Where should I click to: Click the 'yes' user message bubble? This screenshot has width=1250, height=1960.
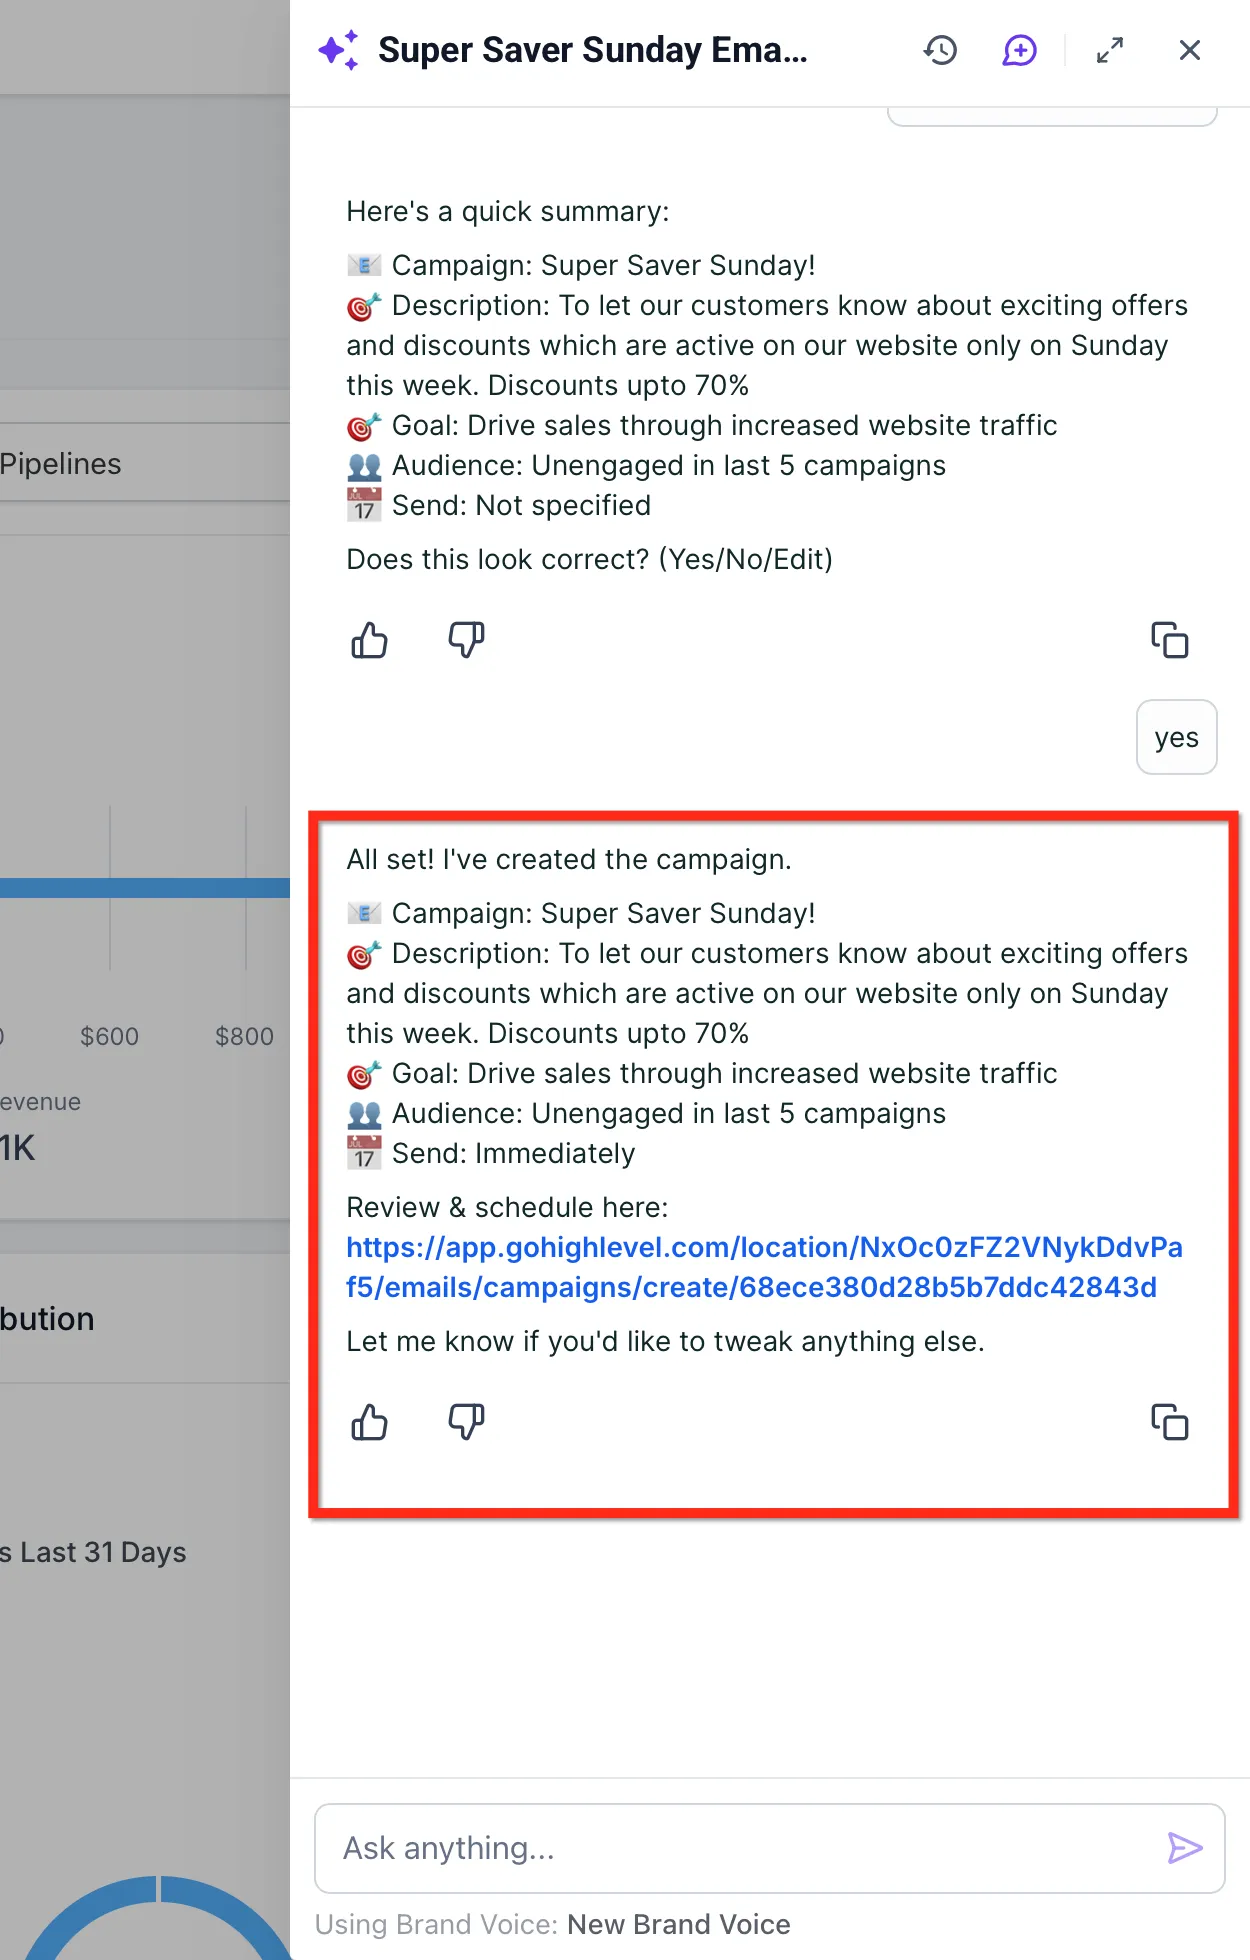(x=1176, y=737)
